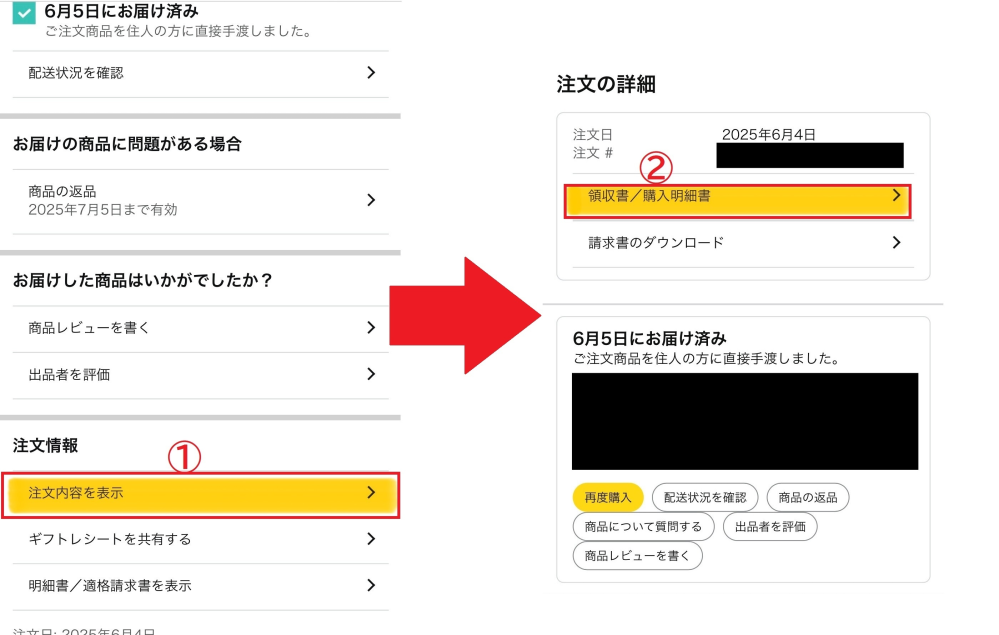Click chevron on ギフトレシートを共有する row
This screenshot has height=635, width=999.
point(371,539)
